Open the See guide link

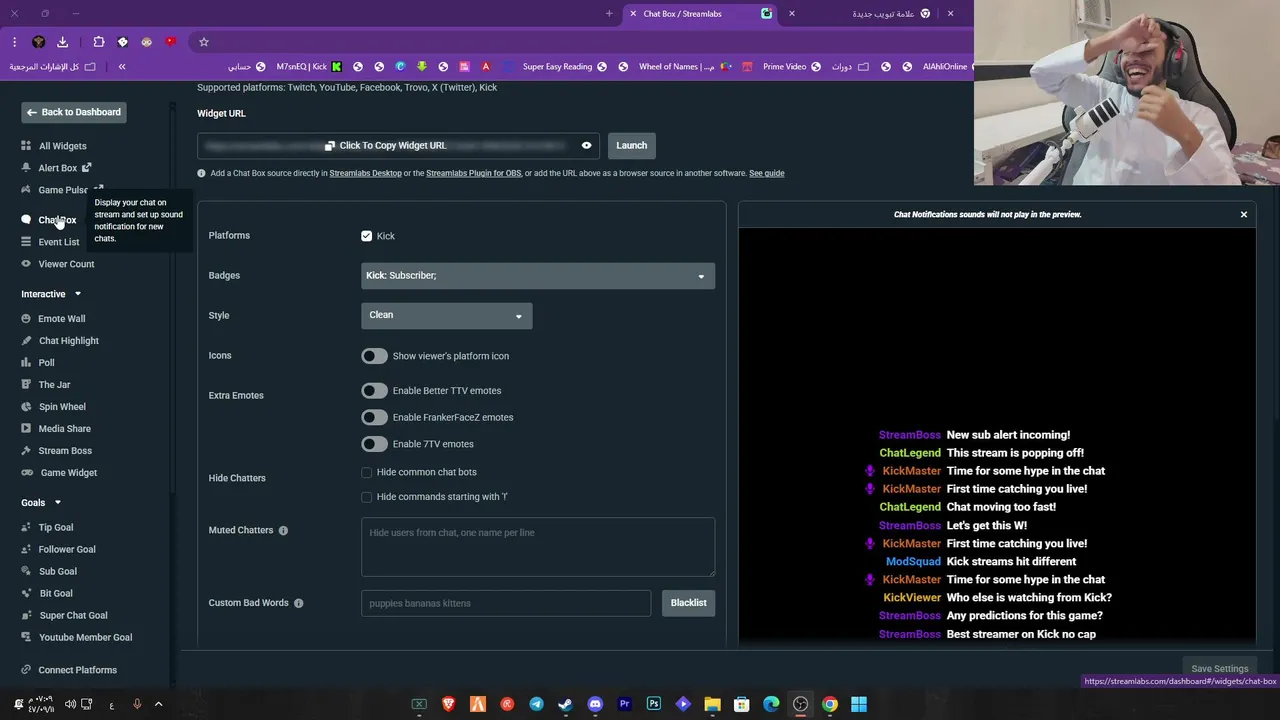point(766,173)
